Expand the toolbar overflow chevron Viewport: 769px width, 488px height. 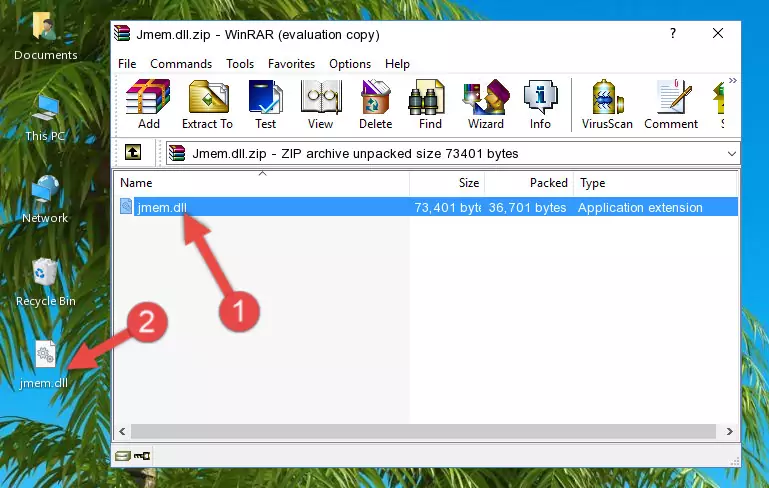[x=732, y=81]
